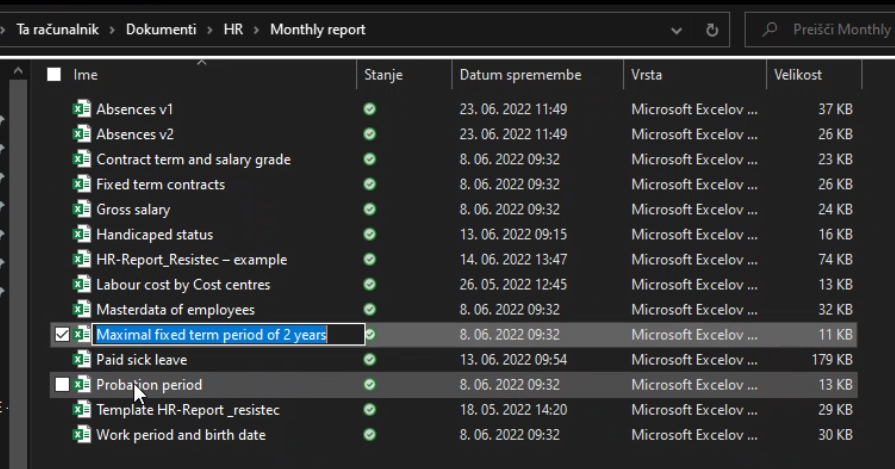895x469 pixels.
Task: Click sync status icon of Handicaped status
Action: (x=370, y=234)
